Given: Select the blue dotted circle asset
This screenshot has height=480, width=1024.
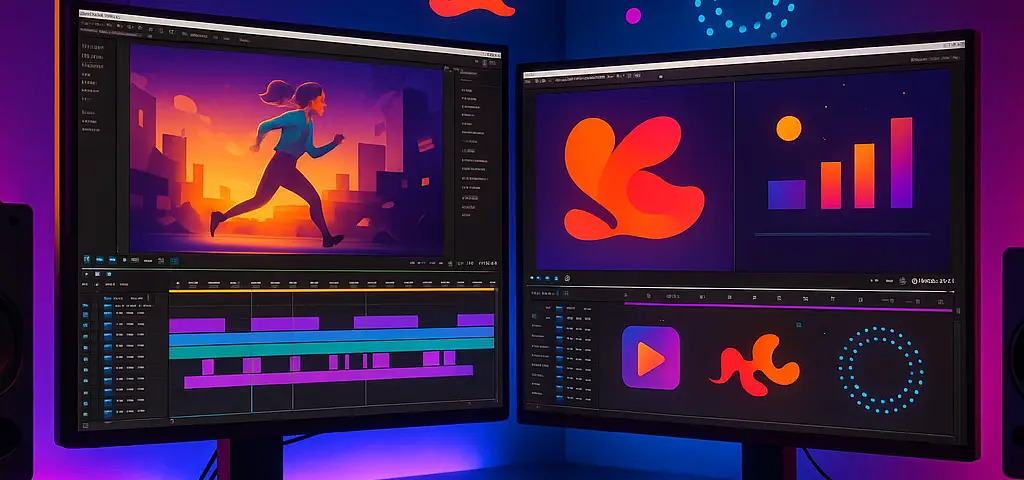Looking at the screenshot, I should [x=881, y=369].
